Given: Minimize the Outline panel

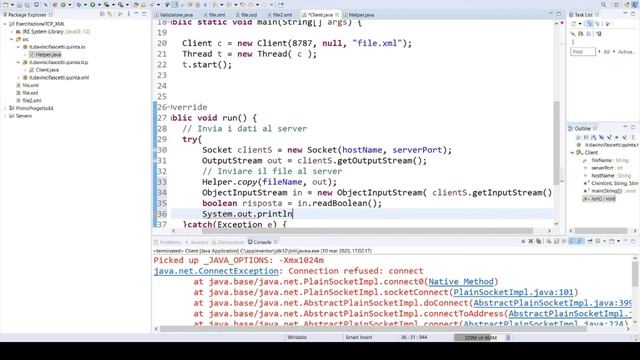Looking at the screenshot, I should [625, 127].
